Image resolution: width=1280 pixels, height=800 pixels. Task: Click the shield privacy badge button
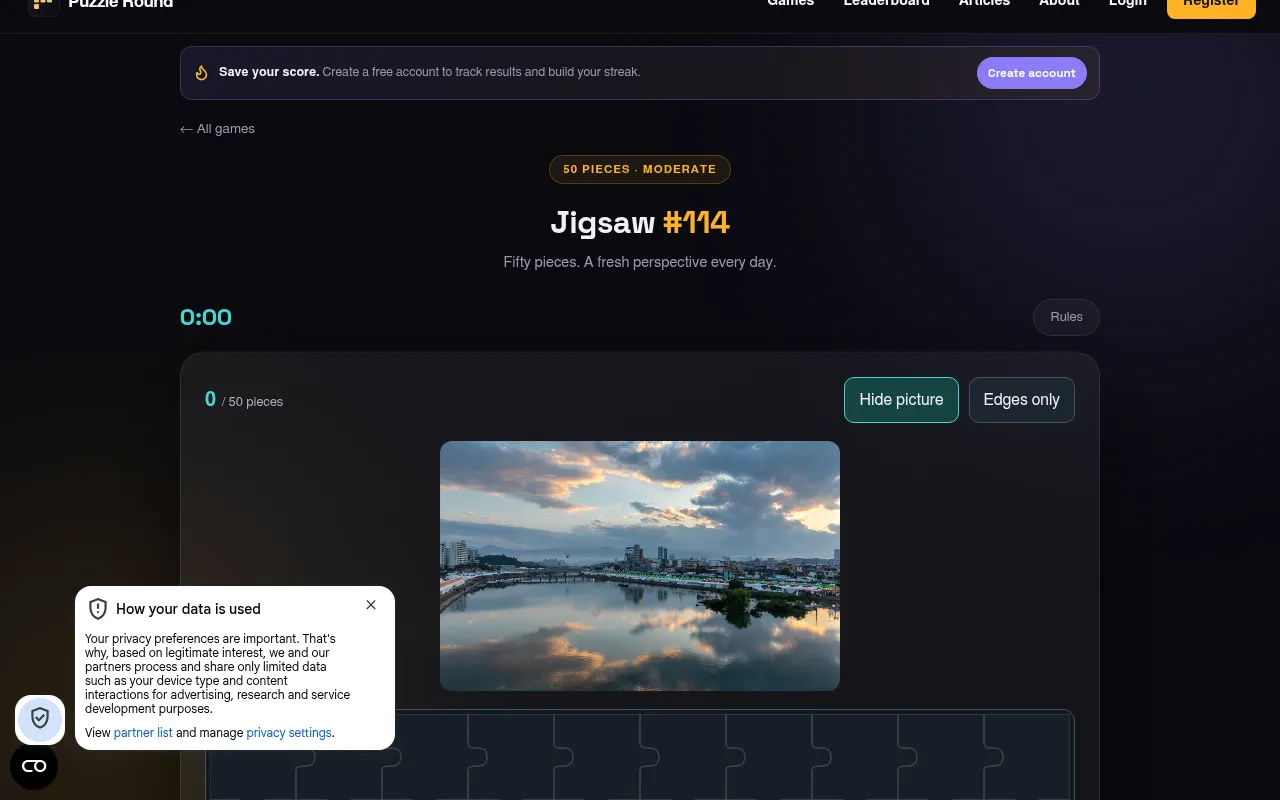[40, 718]
